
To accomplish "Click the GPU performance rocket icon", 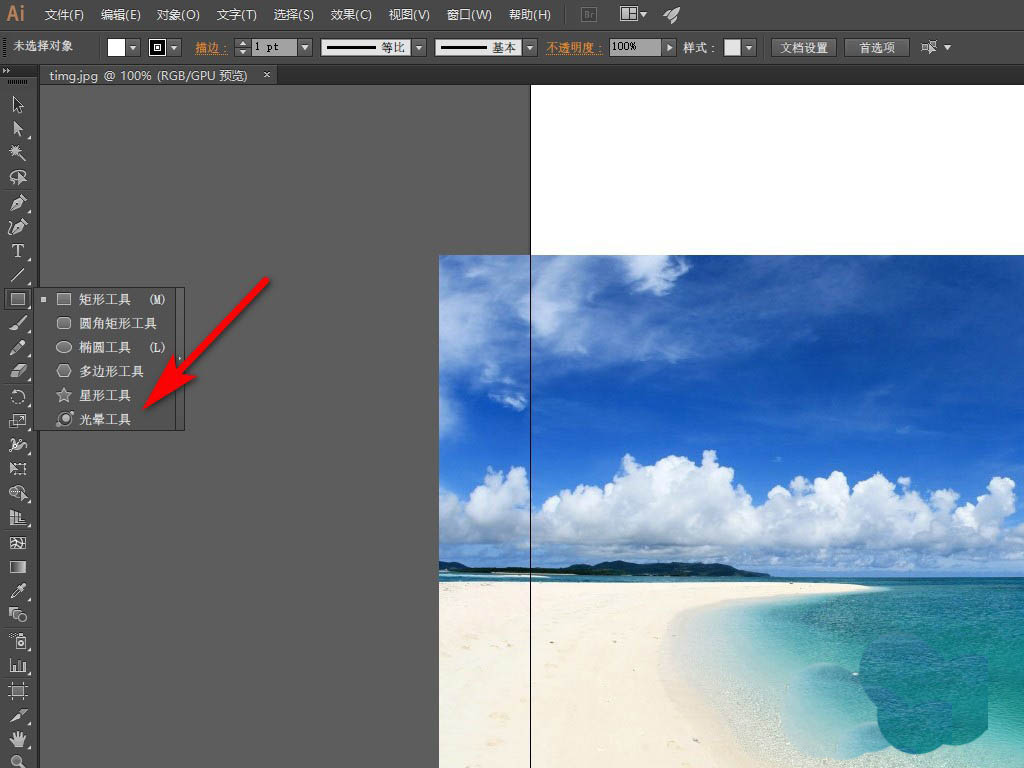I will point(671,14).
